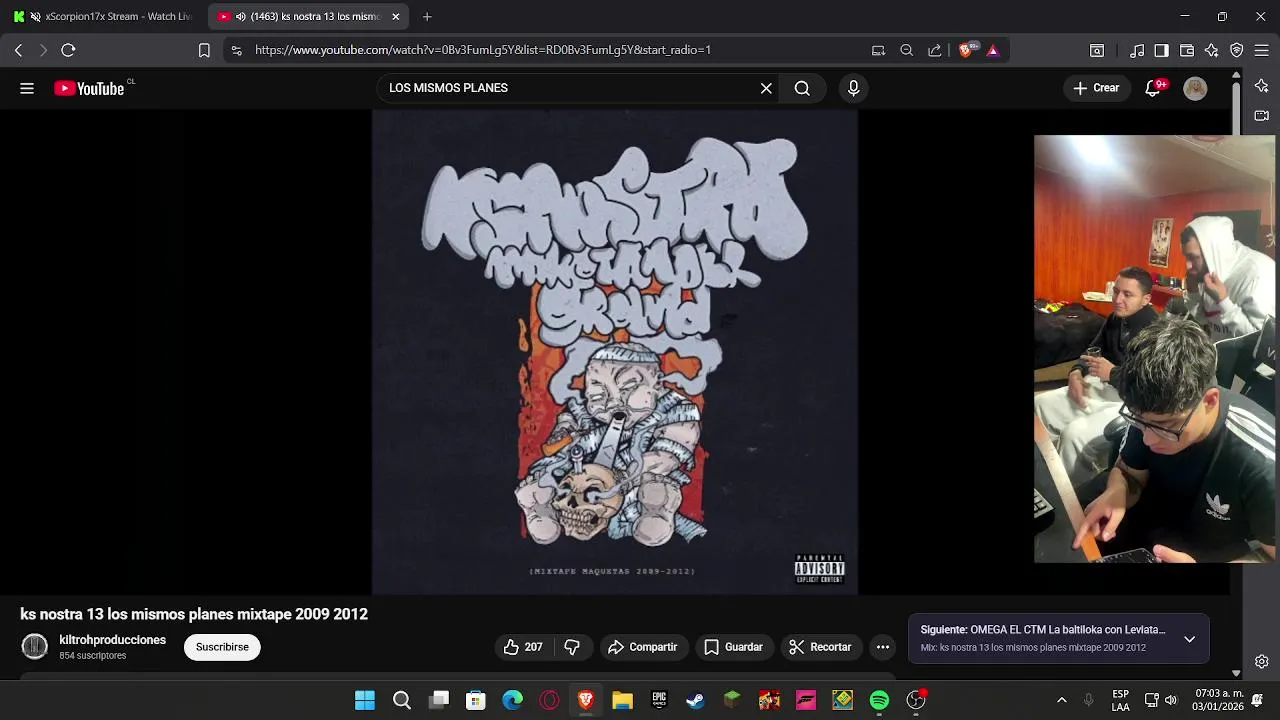
Task: Toggle the browser sidebar panel
Action: tap(1161, 50)
